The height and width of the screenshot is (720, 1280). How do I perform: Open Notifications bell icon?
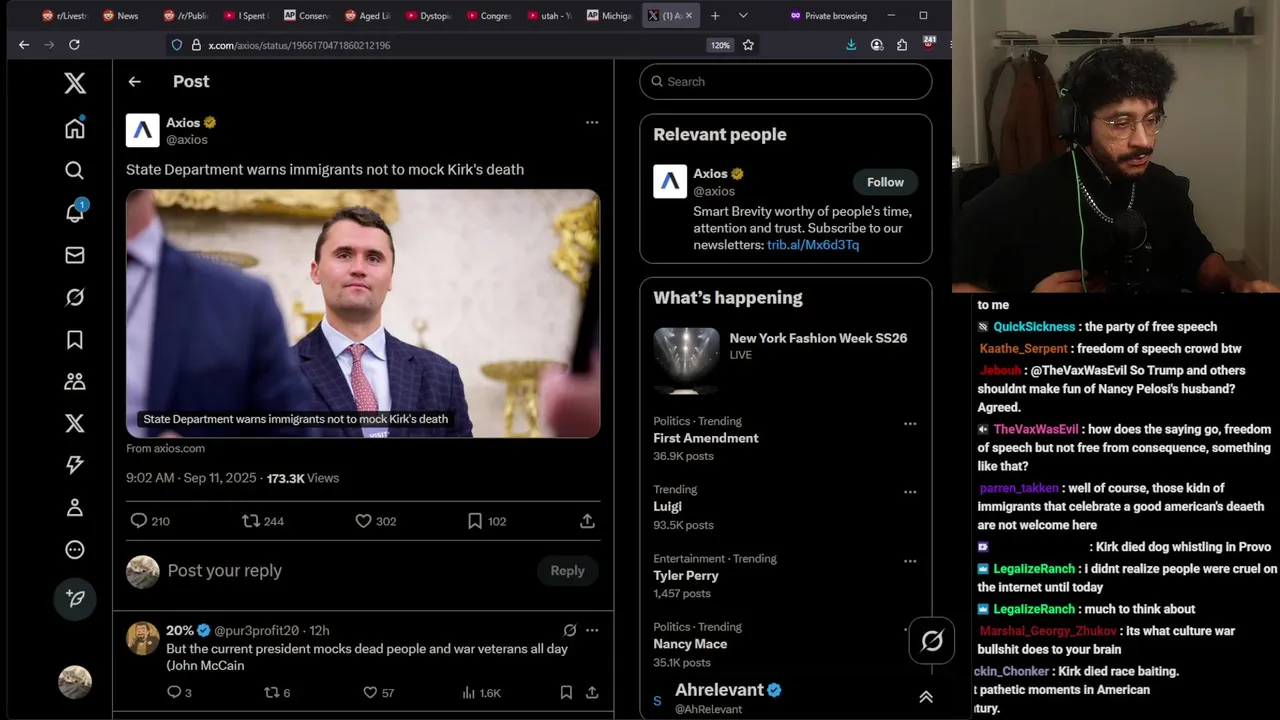point(75,212)
